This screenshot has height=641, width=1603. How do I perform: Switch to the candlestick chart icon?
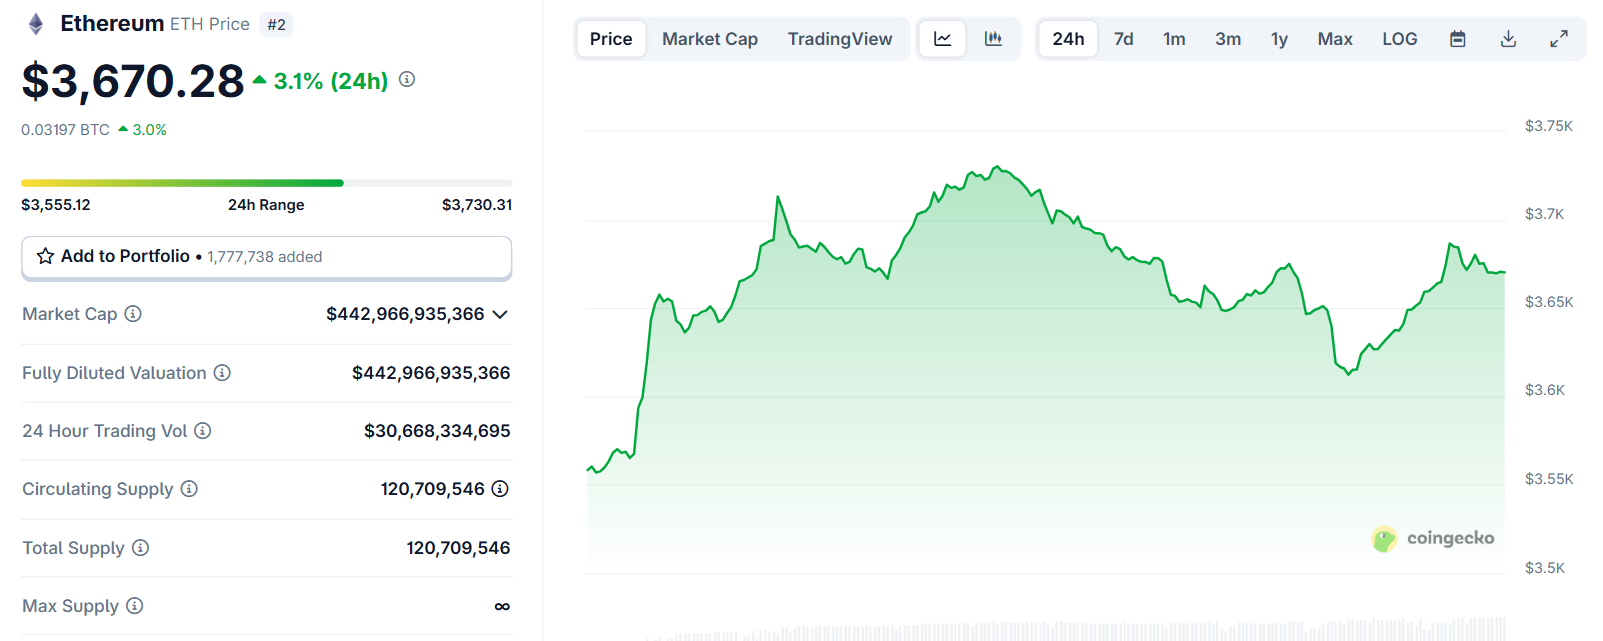click(993, 39)
